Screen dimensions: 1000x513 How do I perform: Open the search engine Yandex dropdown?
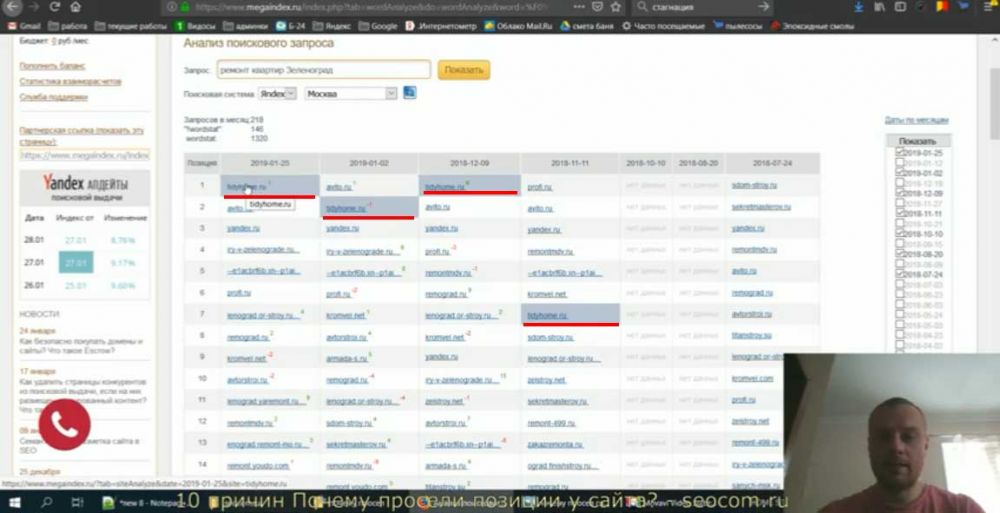[x=277, y=93]
